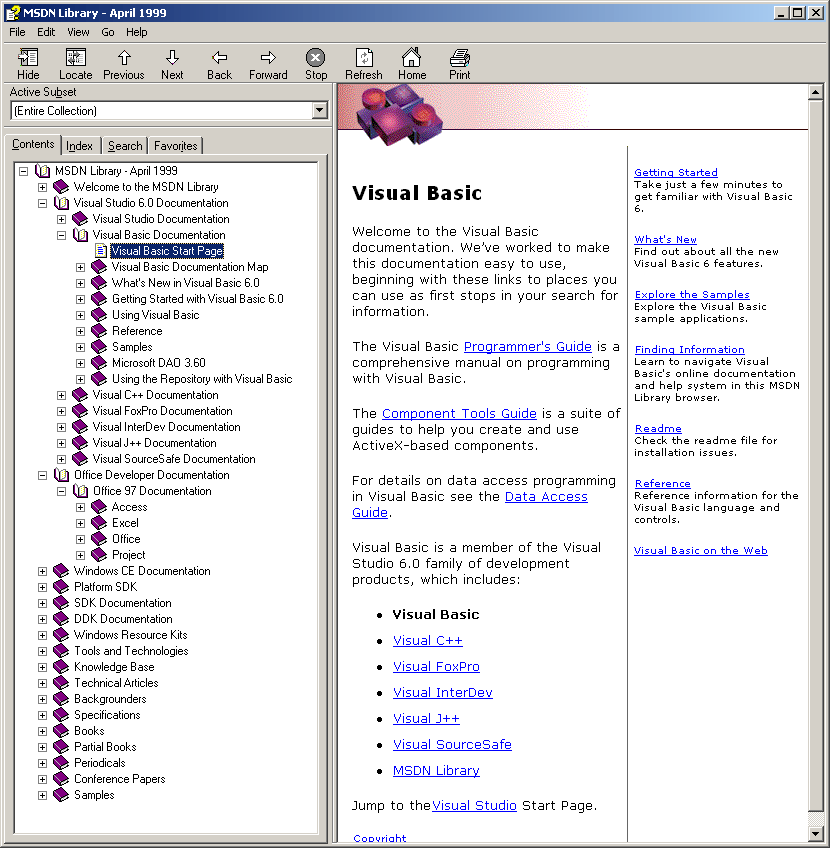Screen dimensions: 830x848
Task: Open the Active Subset dropdown
Action: point(320,111)
